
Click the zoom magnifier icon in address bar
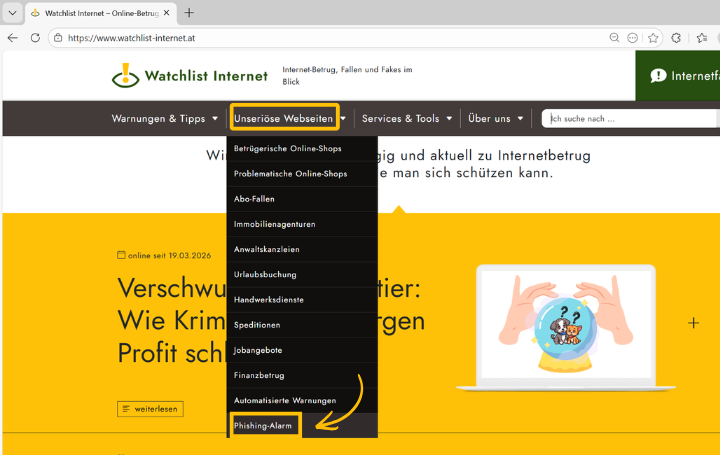(x=614, y=37)
